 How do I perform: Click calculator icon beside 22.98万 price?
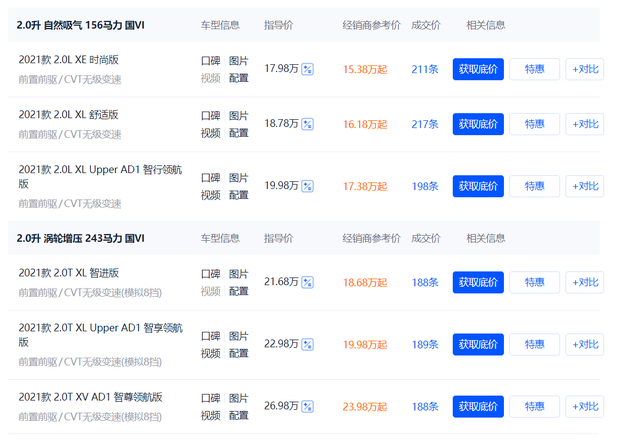click(308, 344)
